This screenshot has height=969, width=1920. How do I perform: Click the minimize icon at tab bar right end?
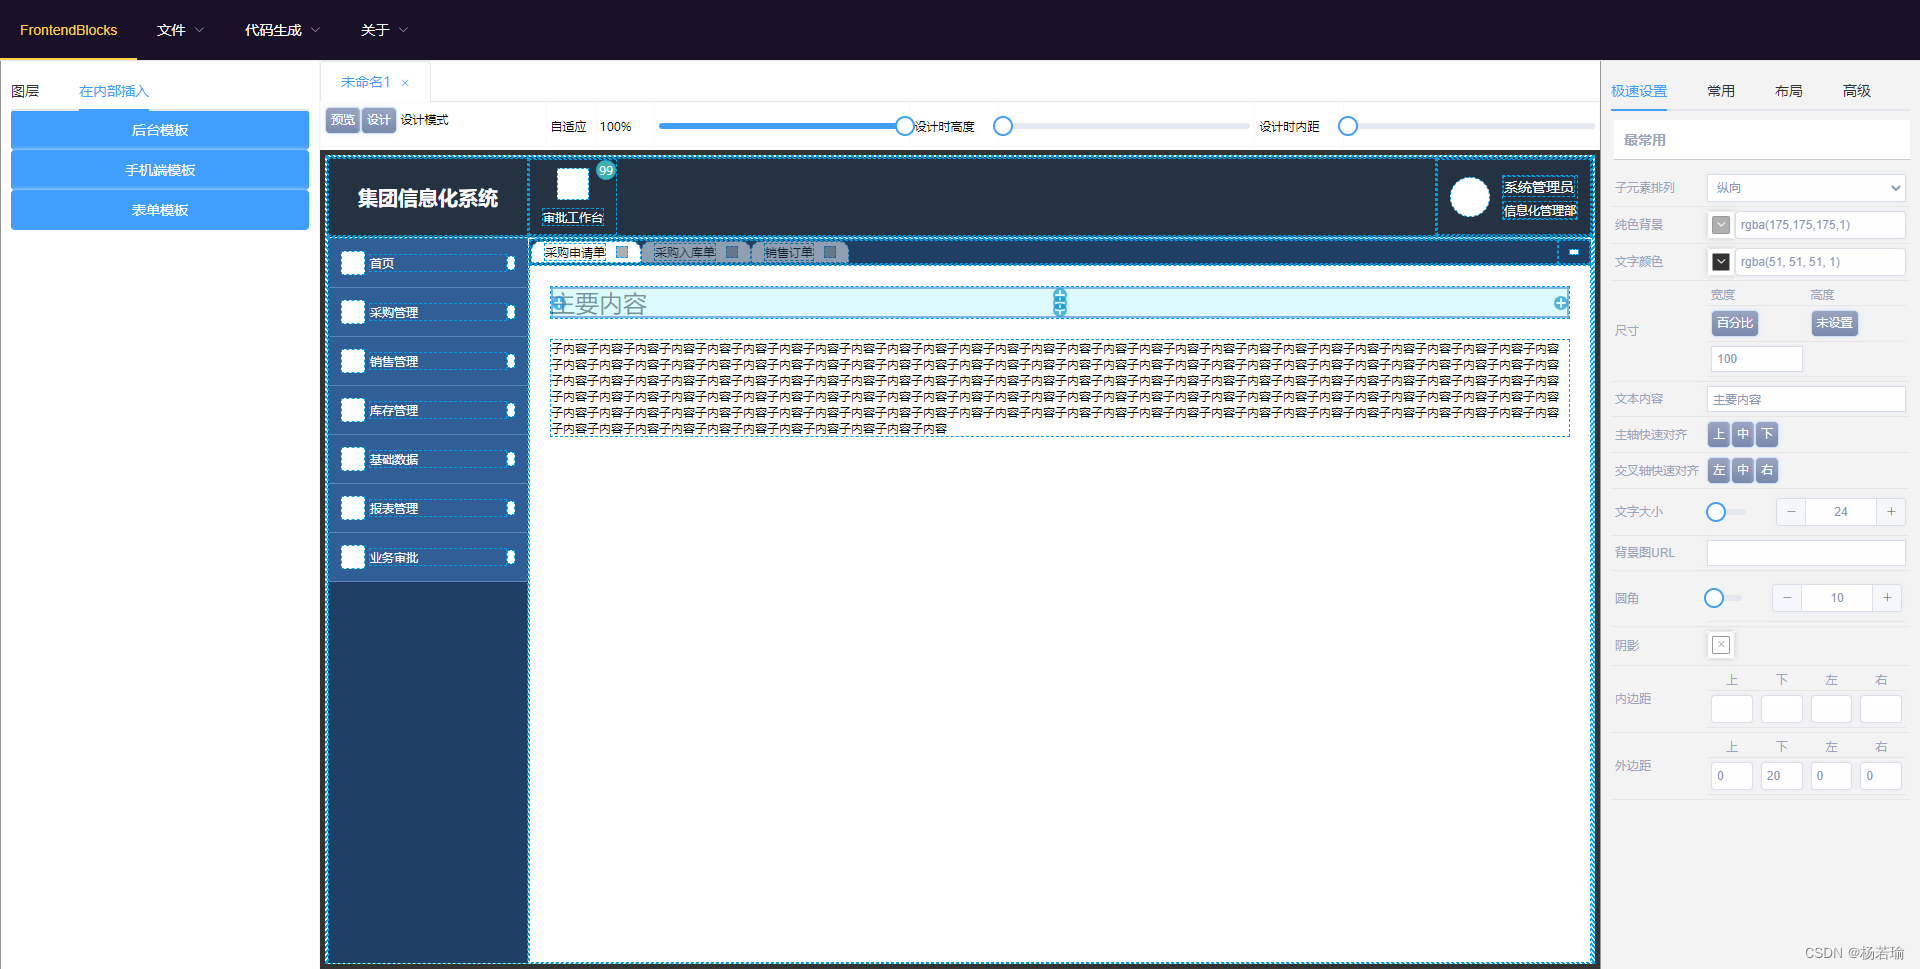pos(1574,252)
